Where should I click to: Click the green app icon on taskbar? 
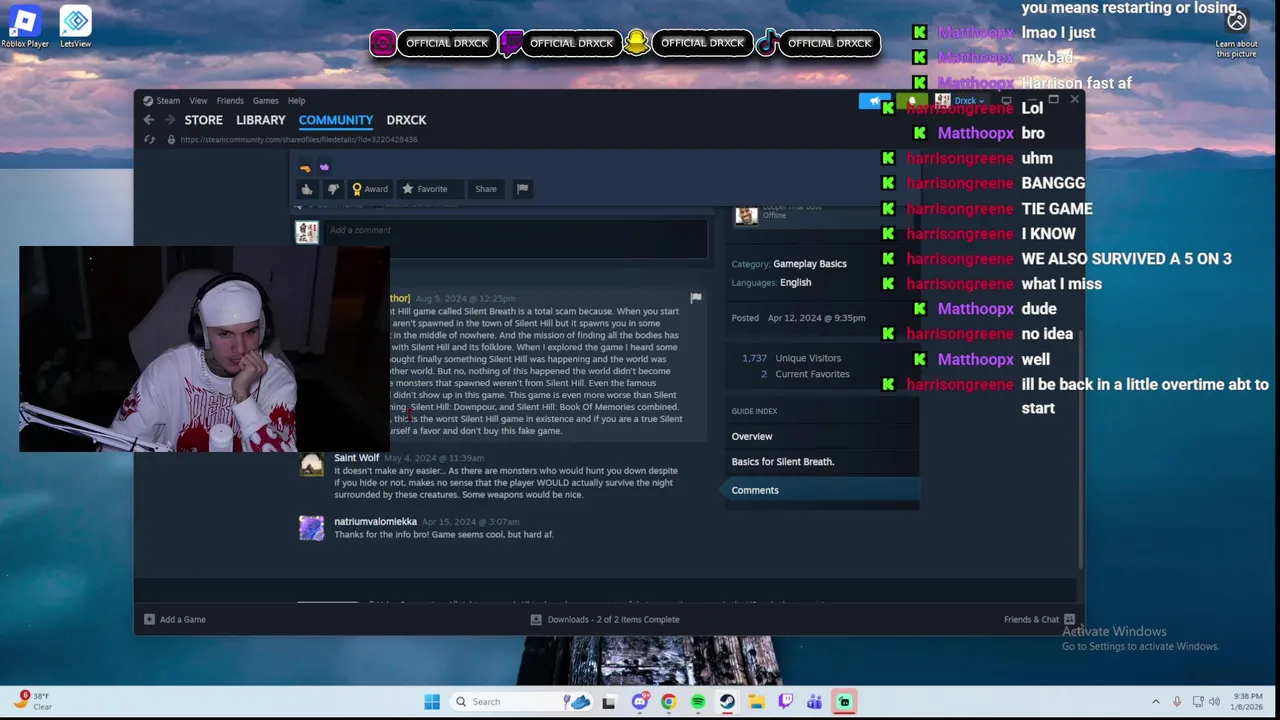click(844, 702)
